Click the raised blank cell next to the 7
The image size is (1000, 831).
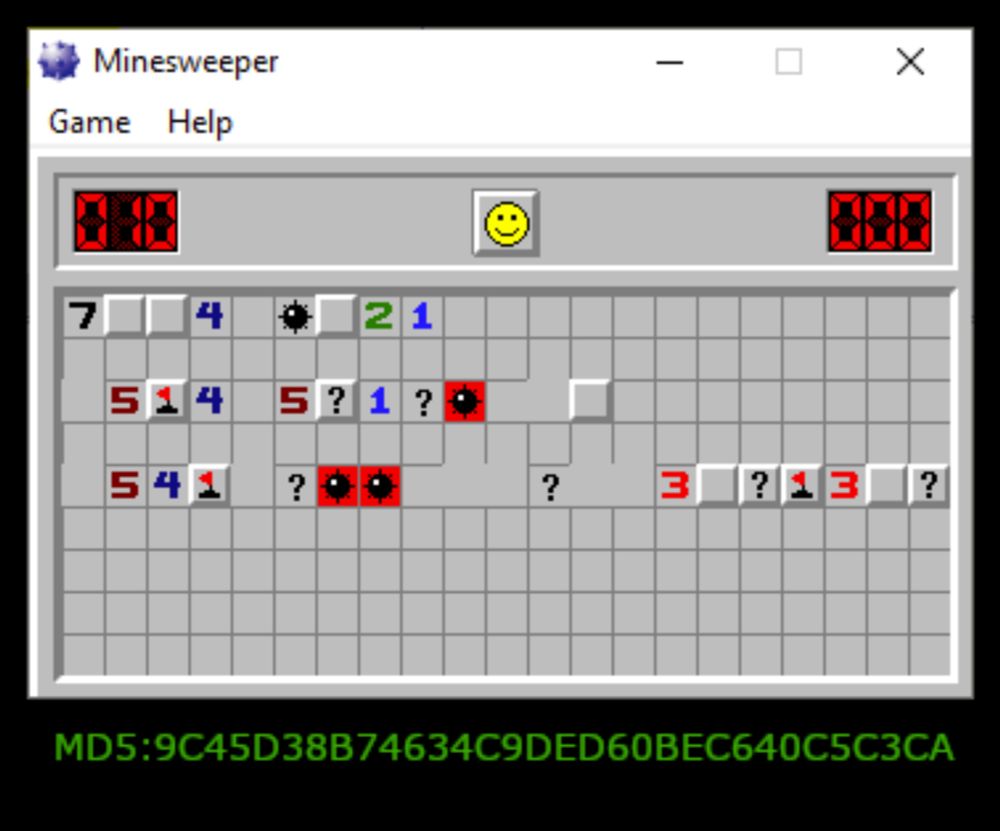(125, 316)
